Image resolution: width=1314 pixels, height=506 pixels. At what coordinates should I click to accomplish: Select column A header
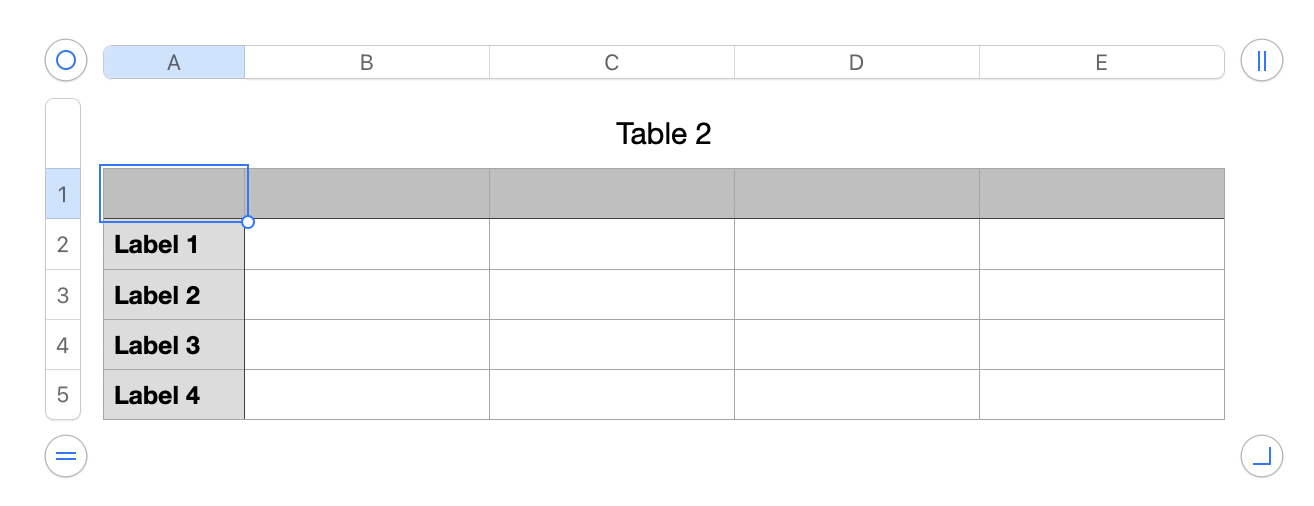tap(174, 62)
